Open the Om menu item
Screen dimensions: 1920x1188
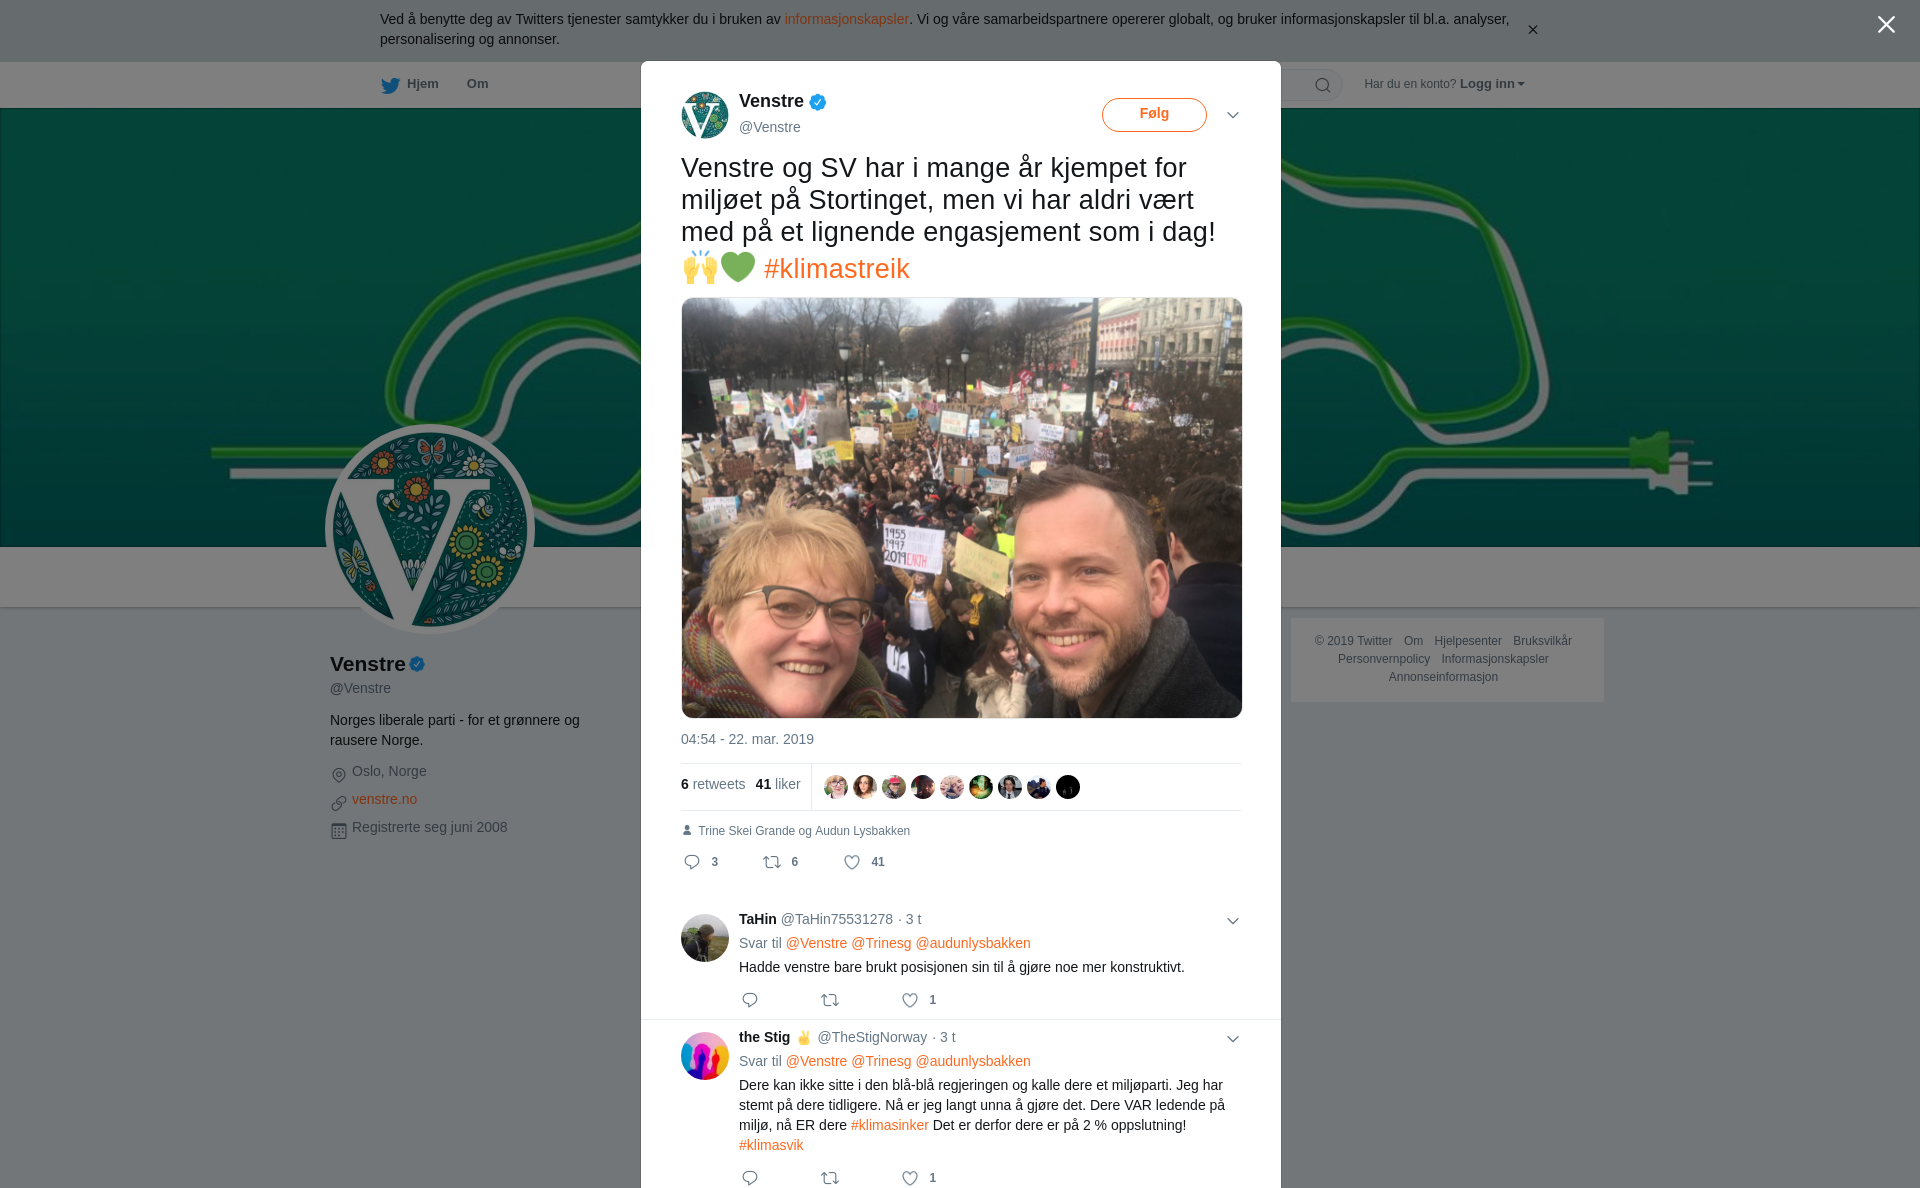tap(477, 84)
